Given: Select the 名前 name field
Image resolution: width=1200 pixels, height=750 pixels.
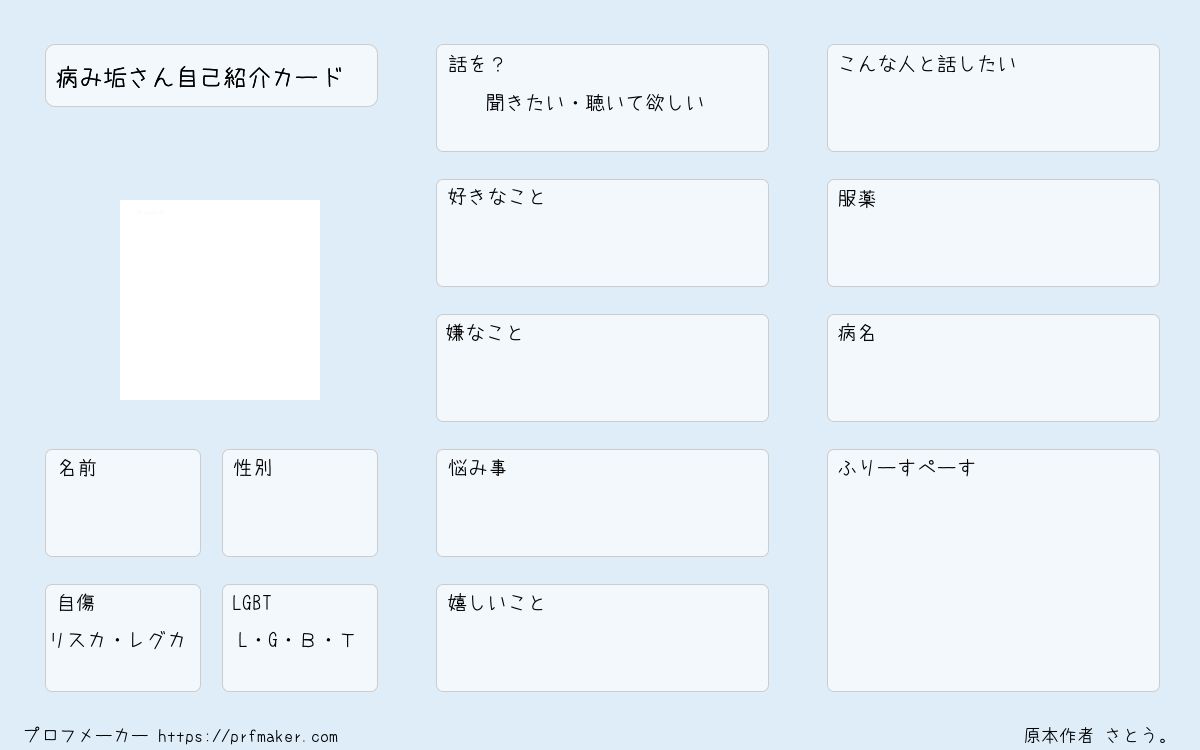Looking at the screenshot, I should (123, 503).
